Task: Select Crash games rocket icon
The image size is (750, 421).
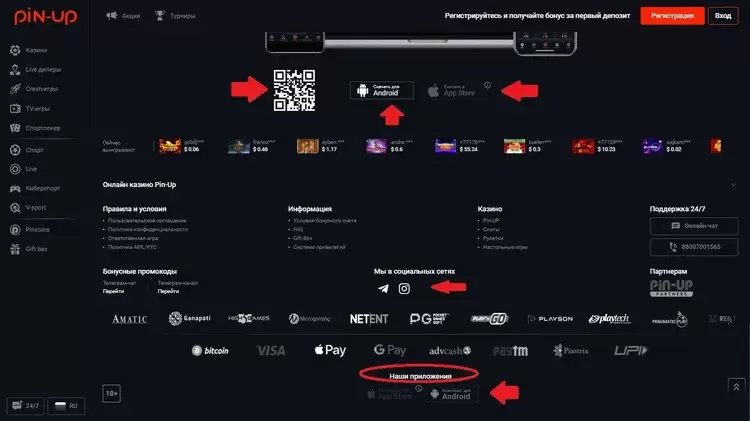Action: click(15, 89)
